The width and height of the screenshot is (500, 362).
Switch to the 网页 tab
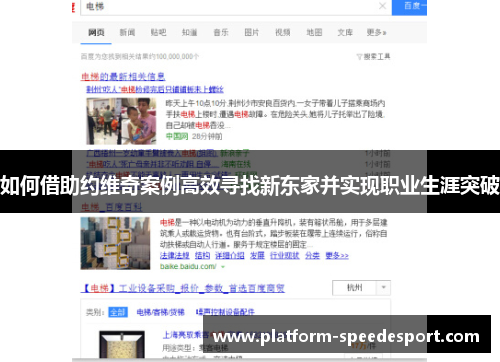point(96,32)
